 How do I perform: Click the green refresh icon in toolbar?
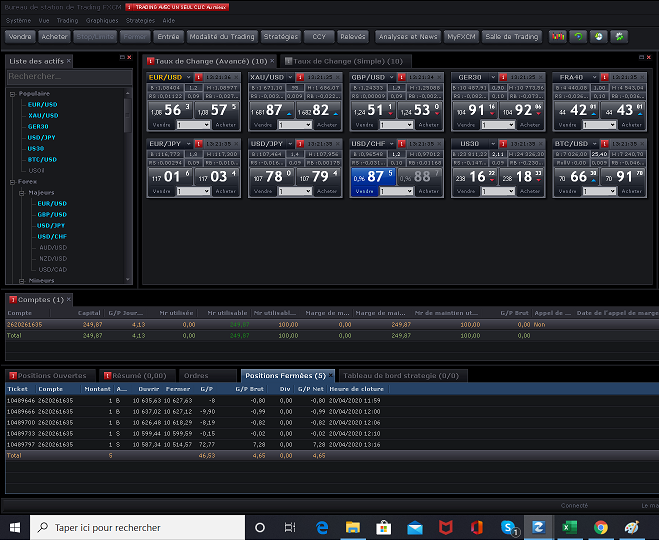click(578, 36)
